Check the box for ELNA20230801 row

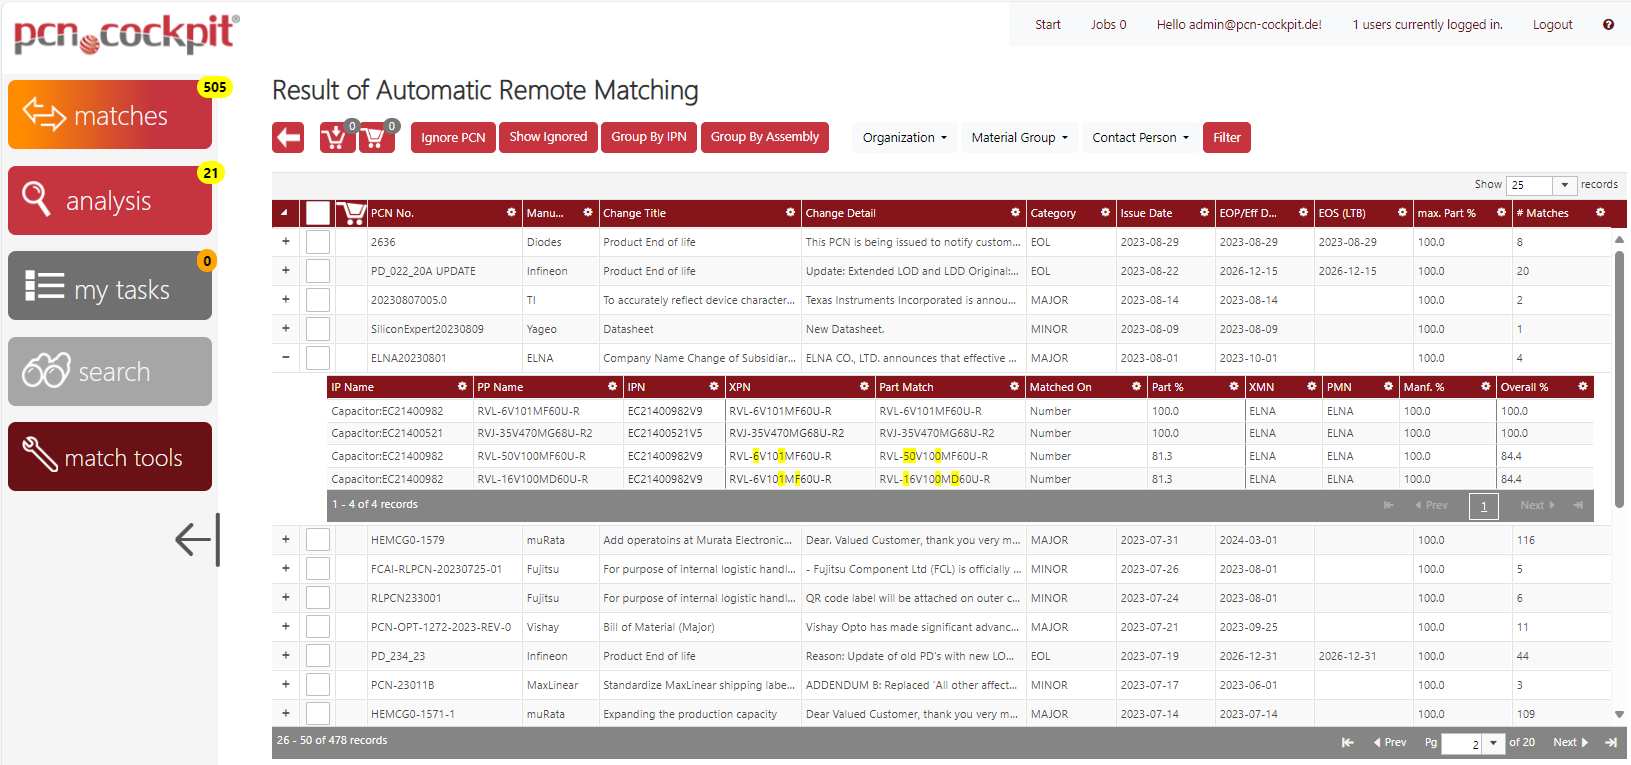[x=318, y=358]
